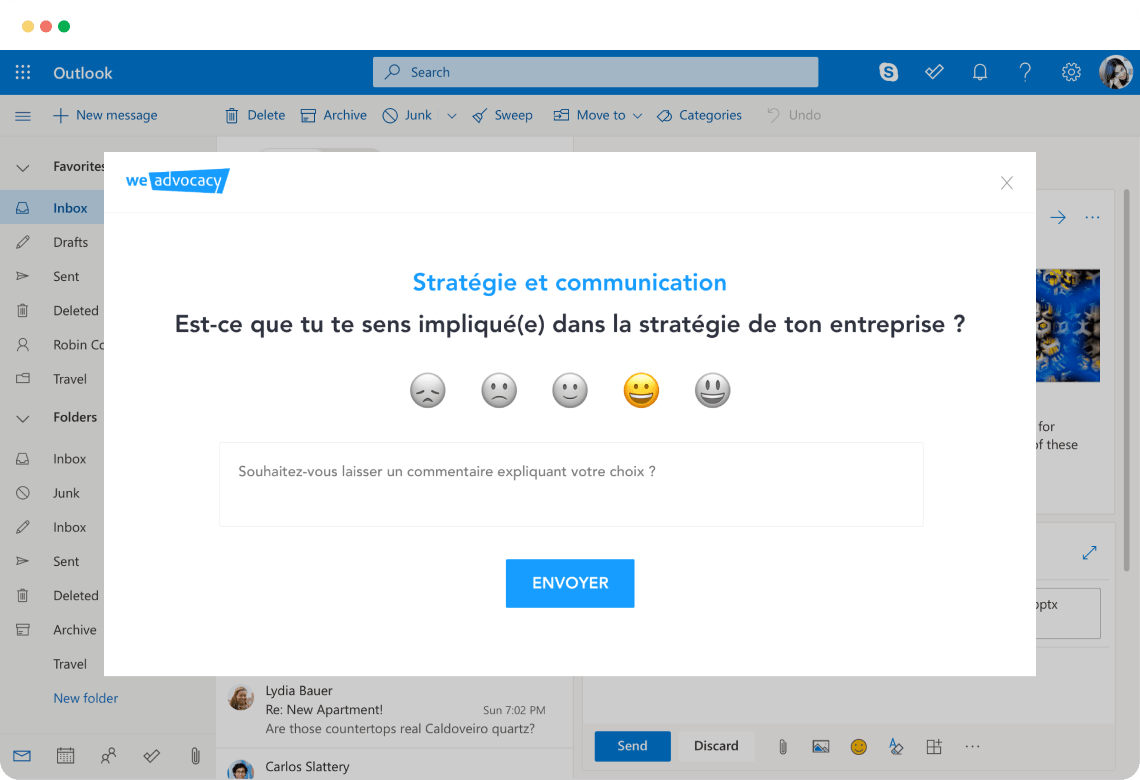The width and height of the screenshot is (1140, 780).
Task: Click the attach paperclip in compose bar
Action: coord(783,746)
